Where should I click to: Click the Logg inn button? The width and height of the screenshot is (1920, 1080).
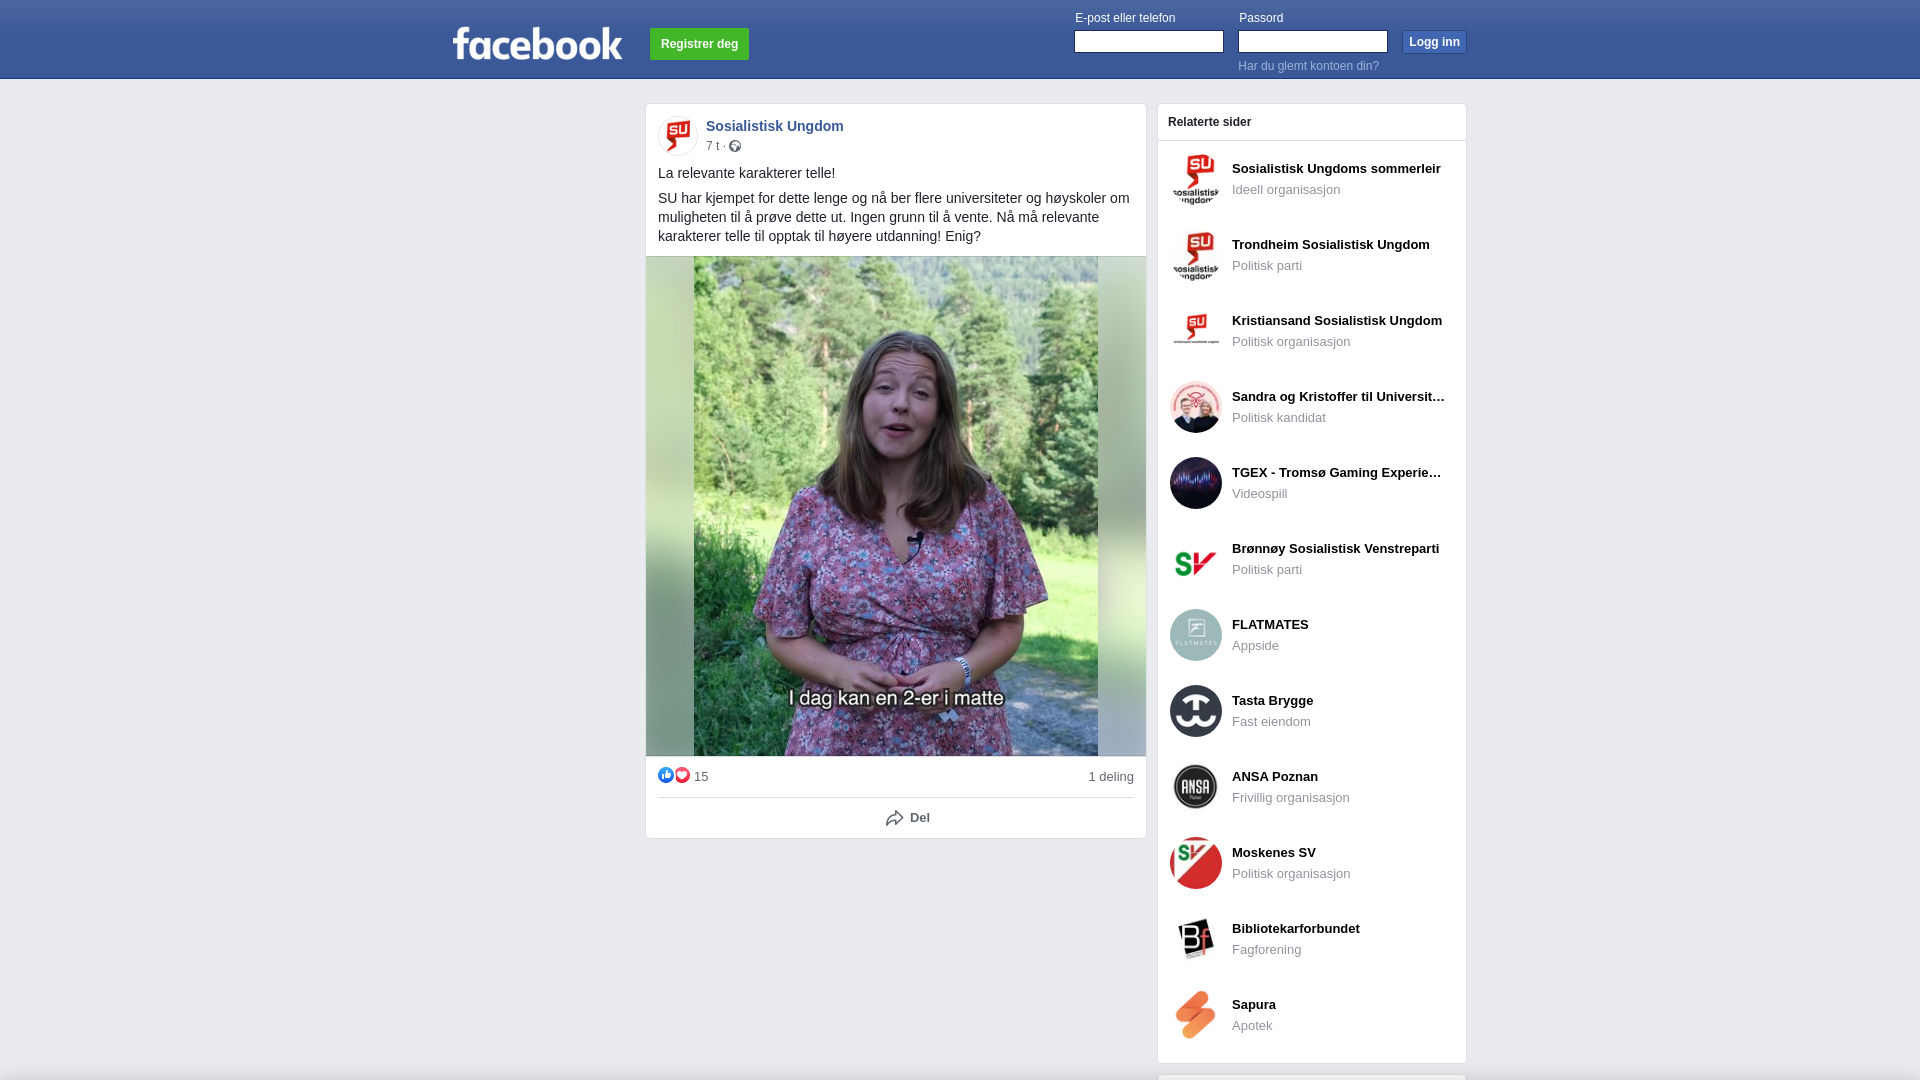click(x=1434, y=42)
